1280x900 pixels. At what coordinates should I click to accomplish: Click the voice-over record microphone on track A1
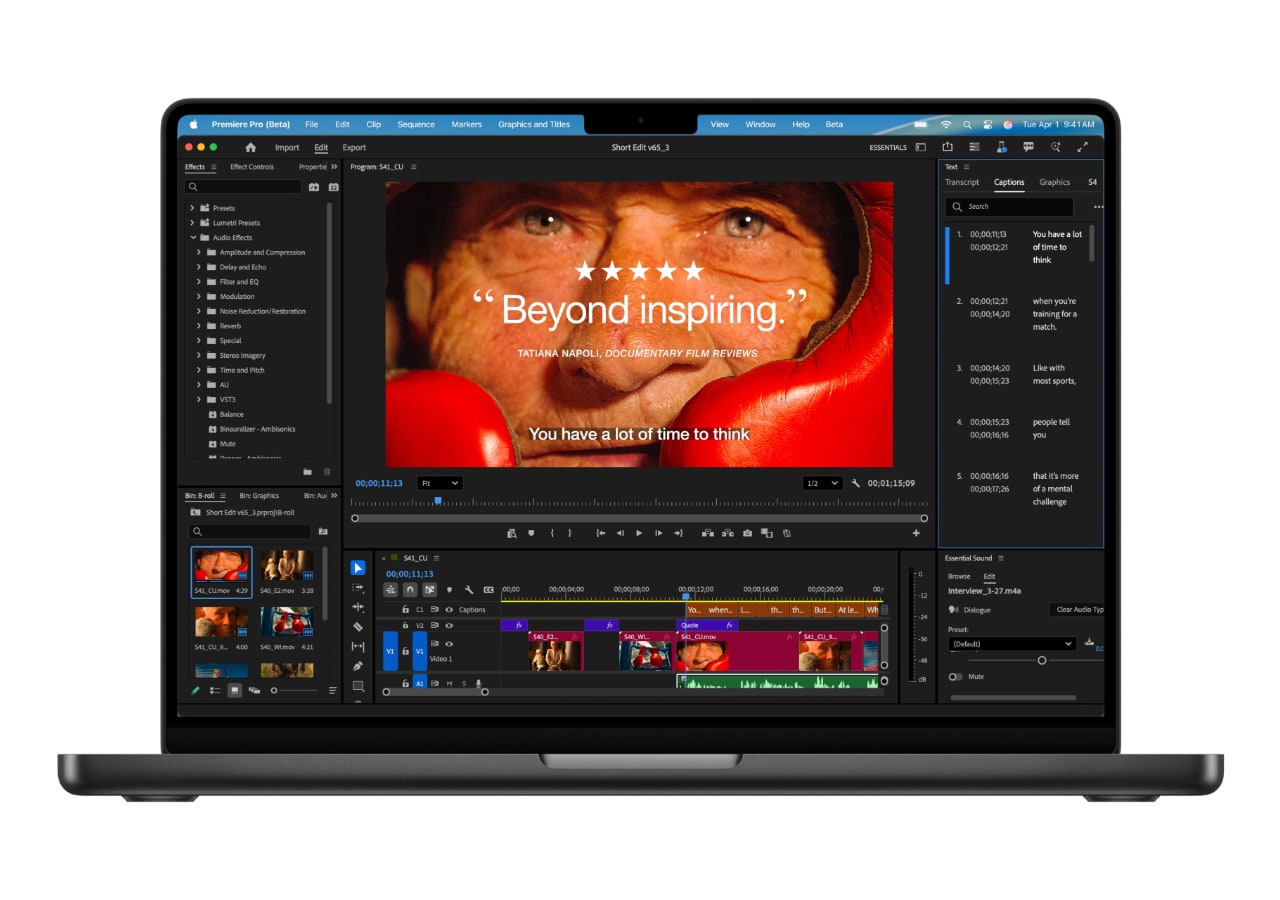pyautogui.click(x=479, y=683)
